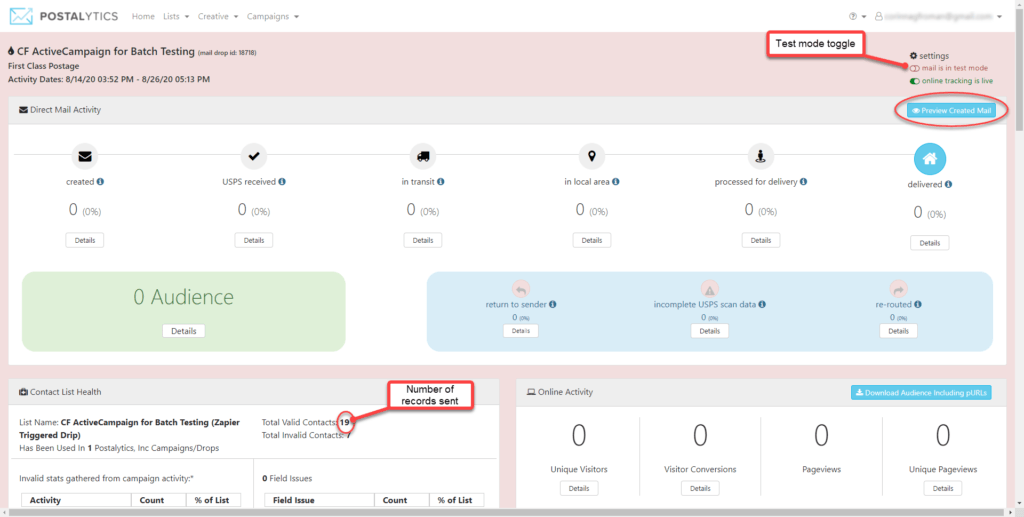Click the Postalytics envelope logo

[21, 16]
